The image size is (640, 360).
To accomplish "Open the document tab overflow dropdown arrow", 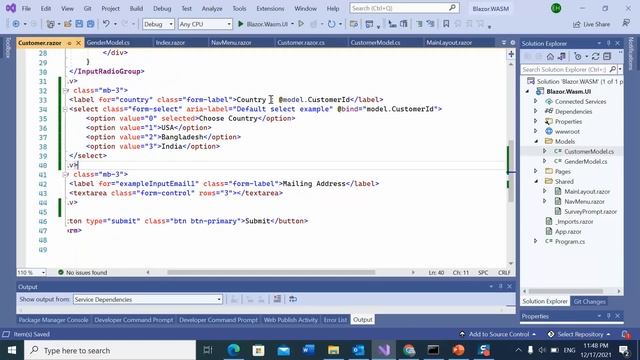I will click(504, 42).
